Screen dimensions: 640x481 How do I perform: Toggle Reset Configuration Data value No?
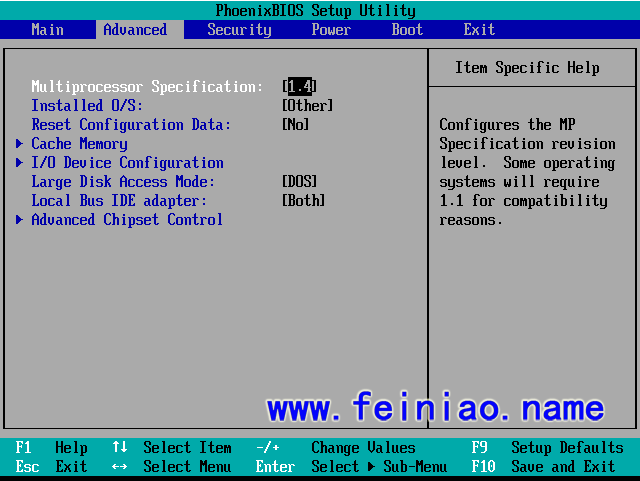click(x=296, y=125)
